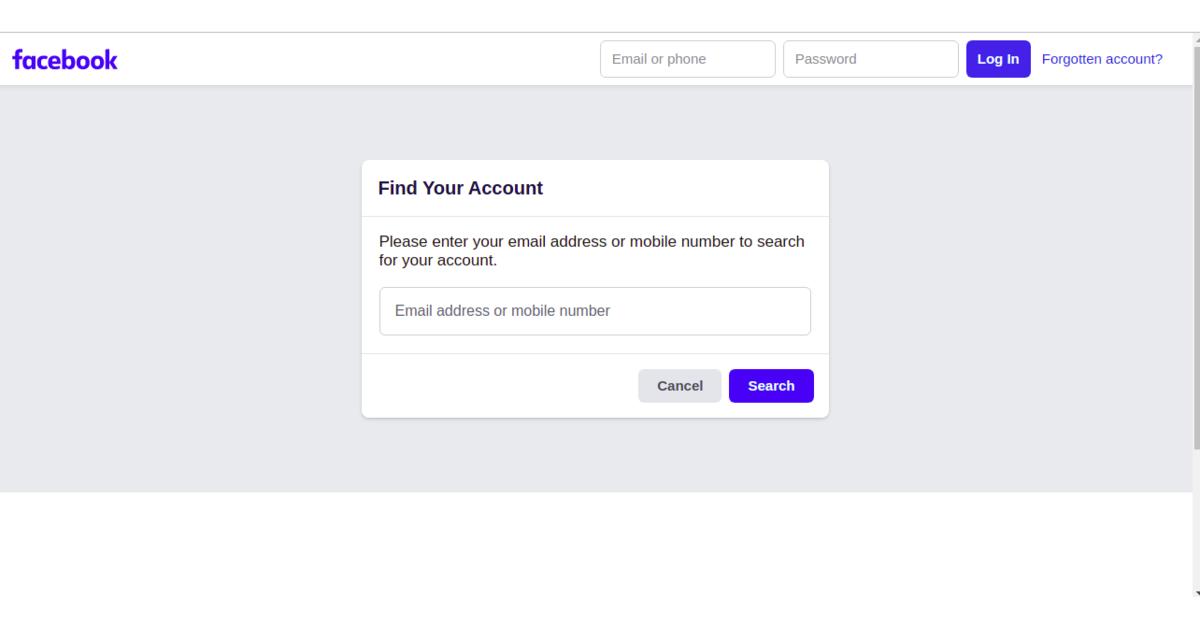Click the white footer area below gray section
Screen dimensions: 1200x628
click(x=600, y=543)
